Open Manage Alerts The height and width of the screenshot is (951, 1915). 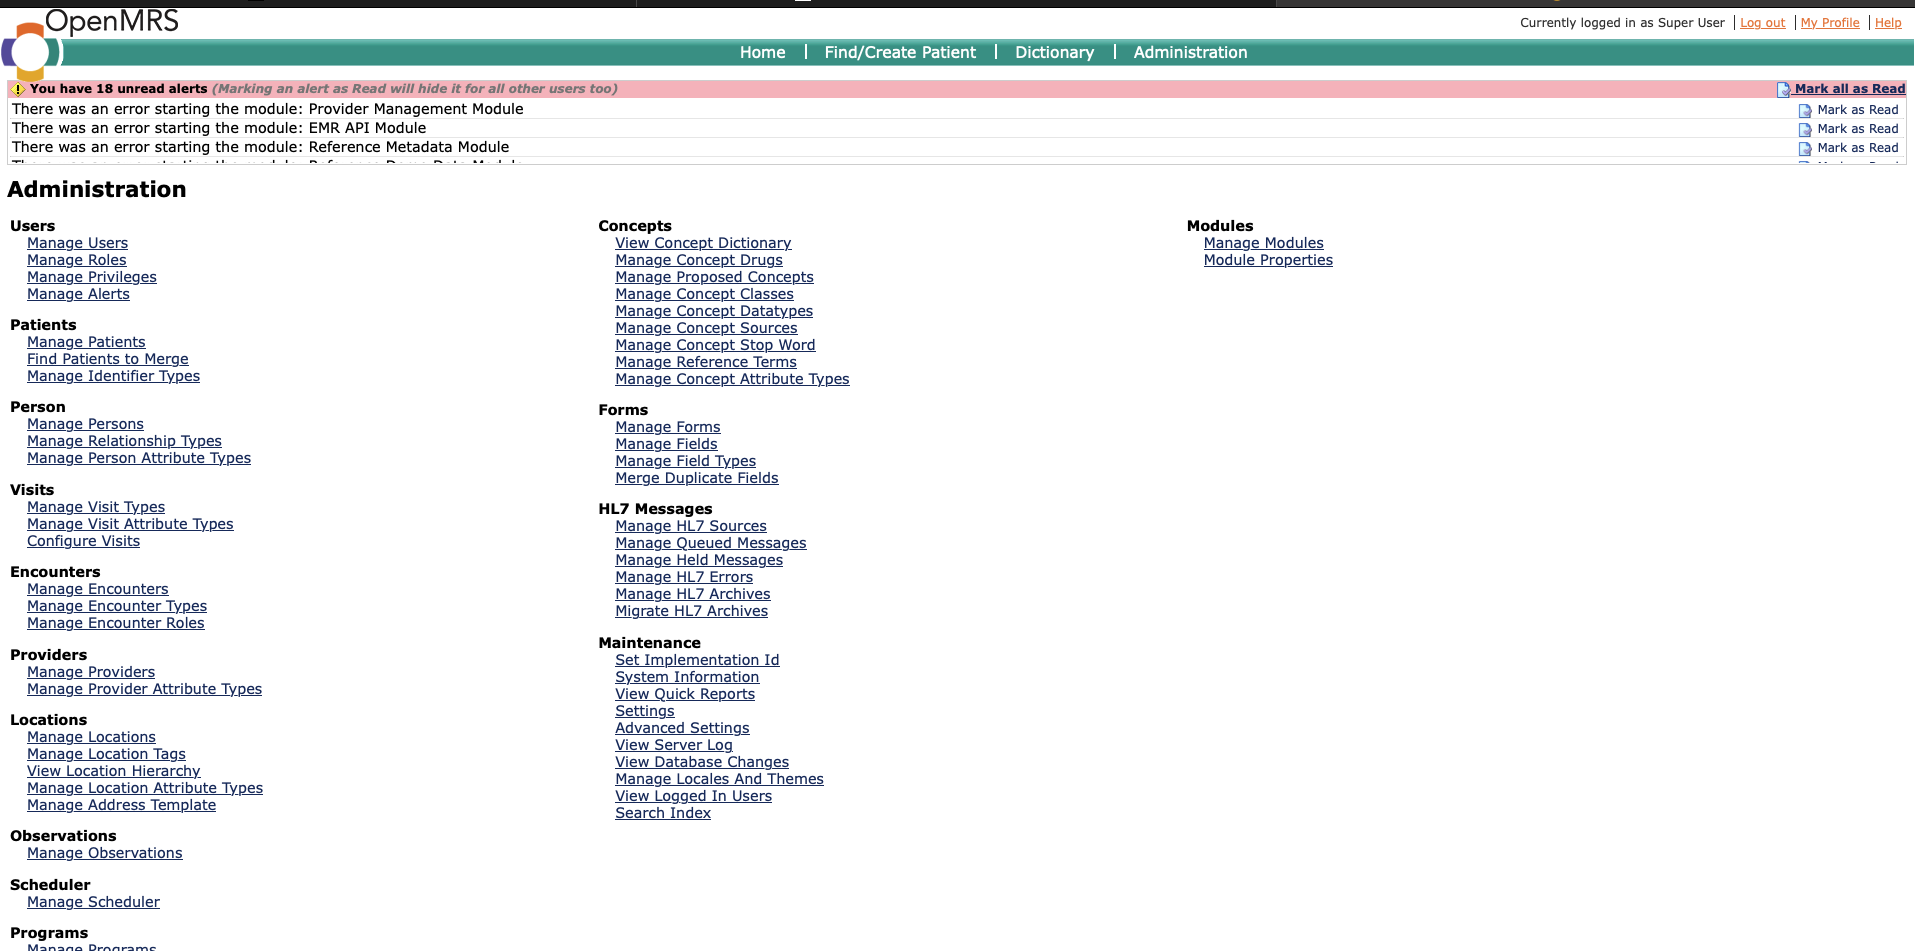78,294
